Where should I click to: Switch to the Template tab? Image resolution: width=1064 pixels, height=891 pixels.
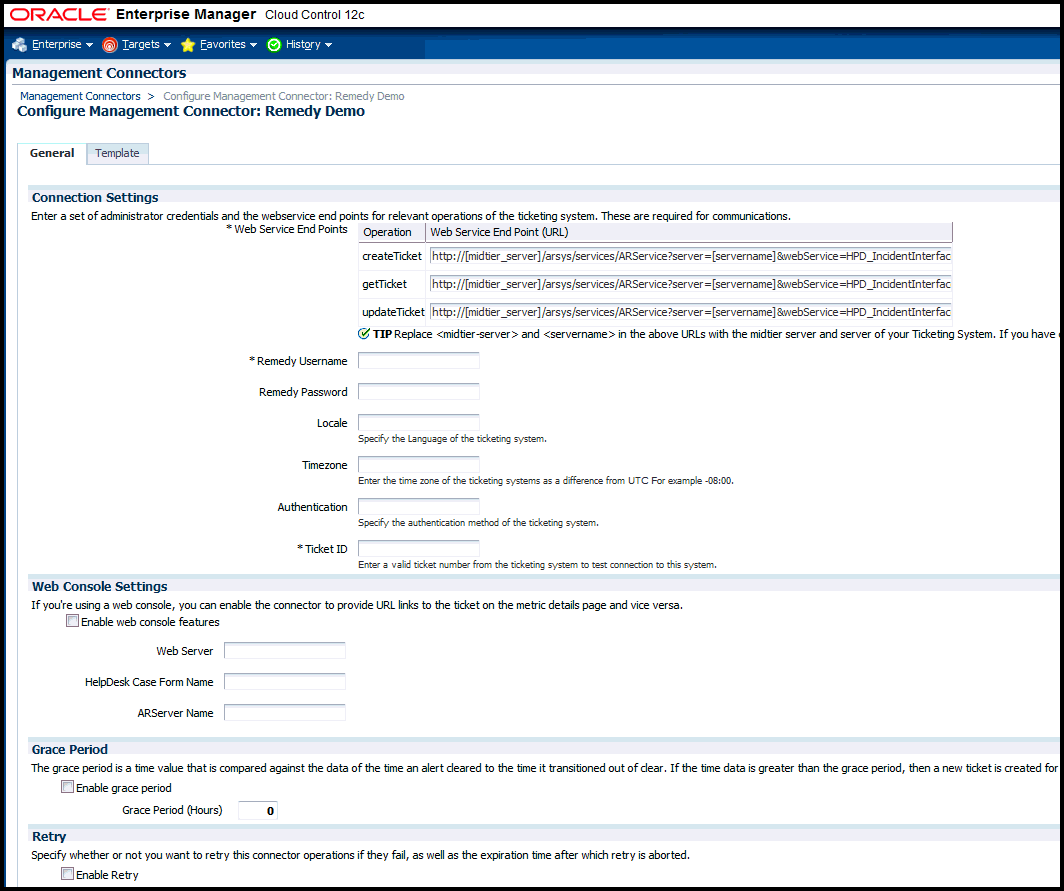point(117,153)
